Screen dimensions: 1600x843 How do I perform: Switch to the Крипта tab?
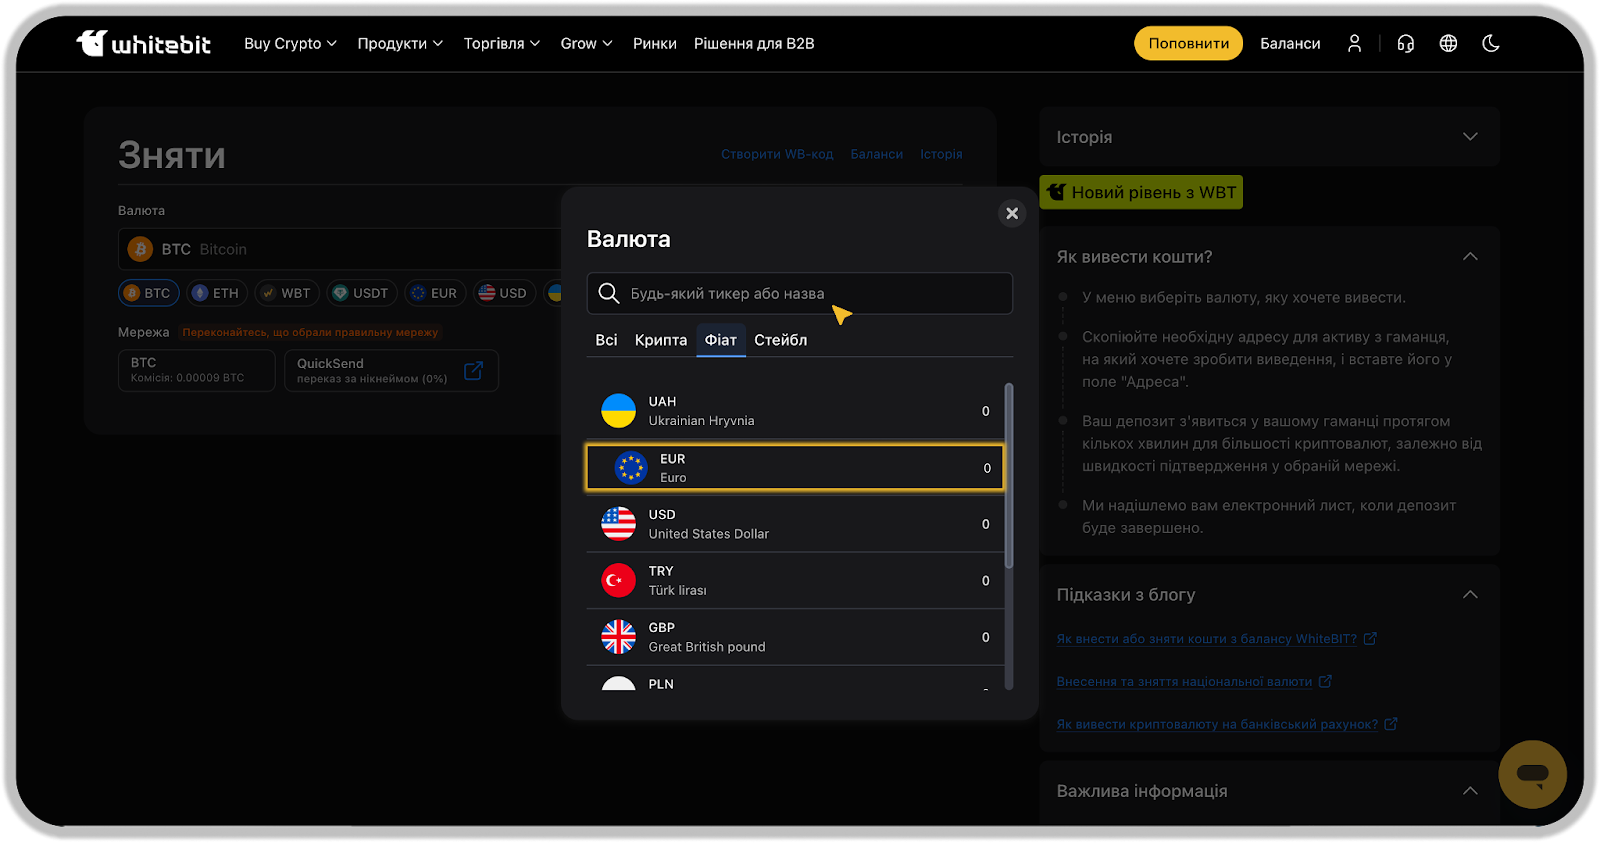click(660, 340)
